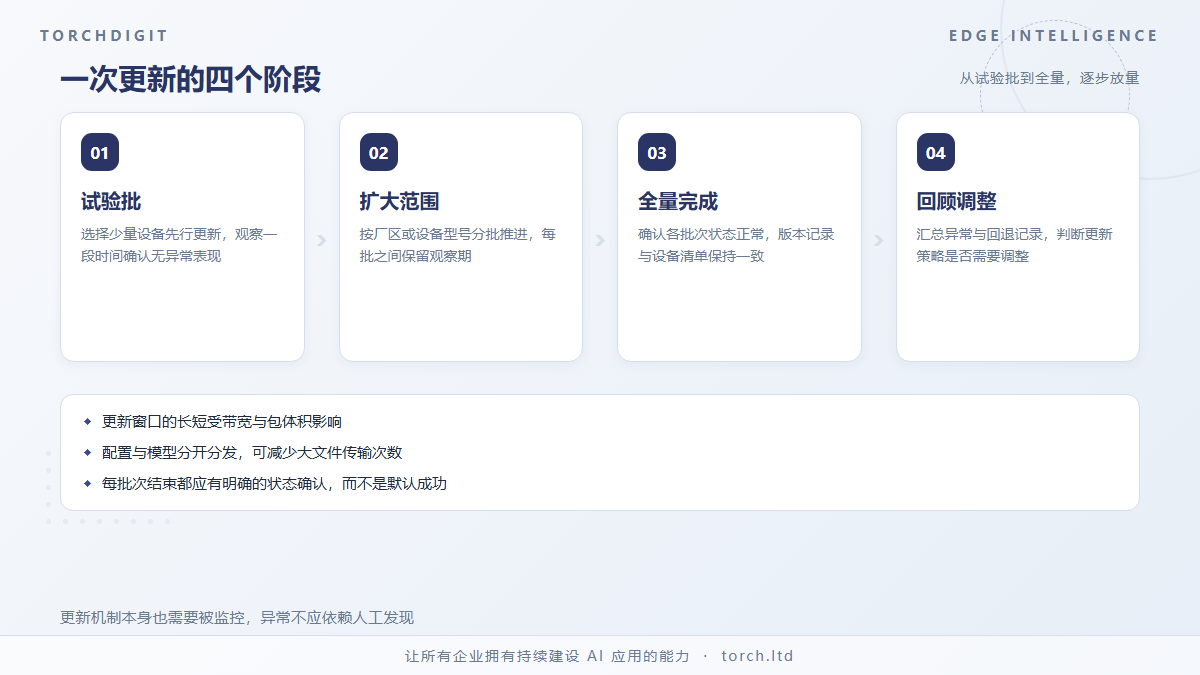Click the subtitle 从试验批到全量，逐步放量
Screen dimensions: 1200x675
point(1050,78)
